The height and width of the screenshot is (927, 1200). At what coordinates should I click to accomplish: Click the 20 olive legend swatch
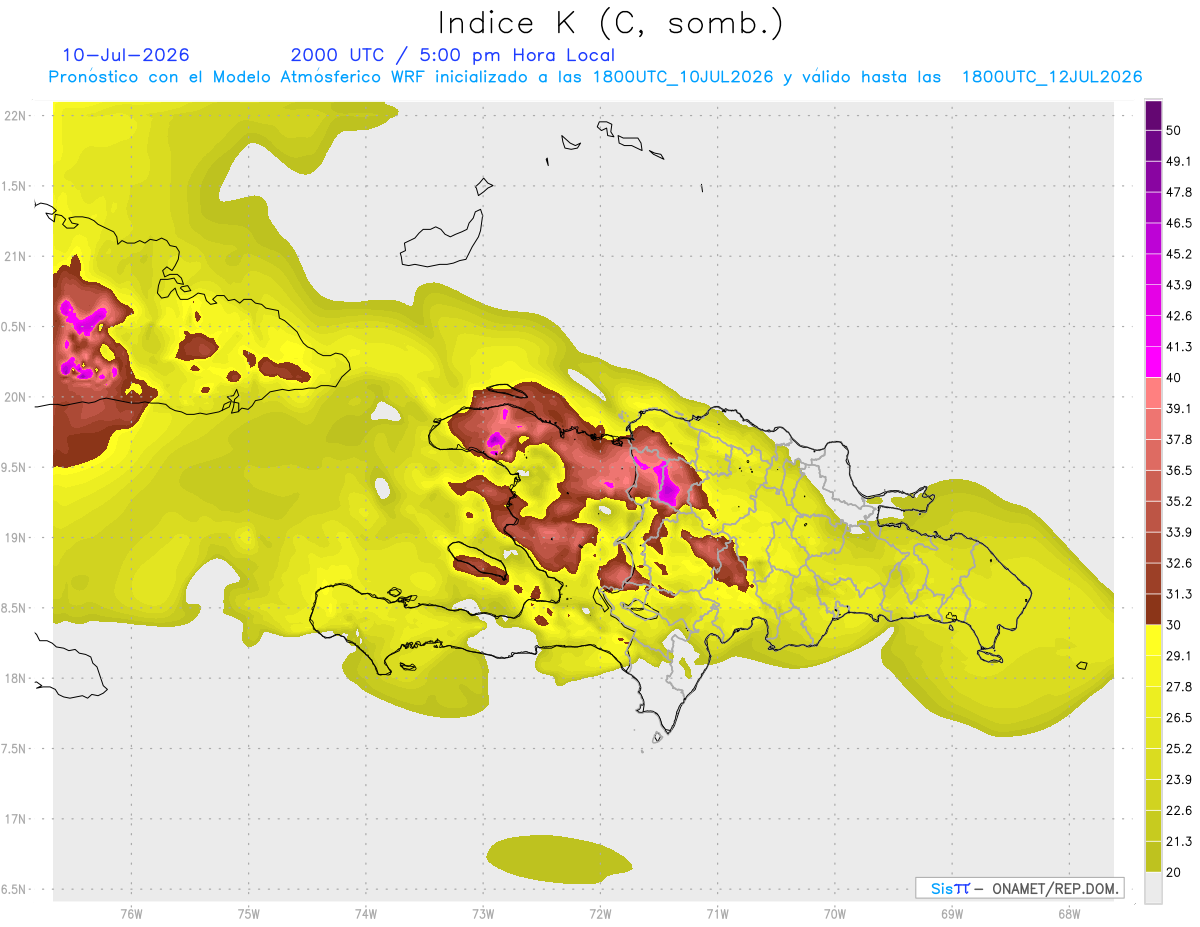tap(1153, 856)
